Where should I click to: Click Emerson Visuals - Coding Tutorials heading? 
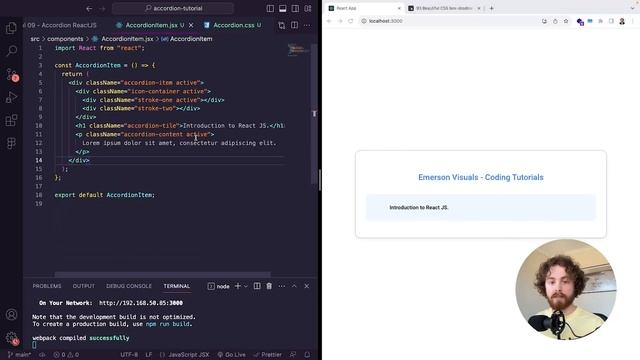click(481, 177)
